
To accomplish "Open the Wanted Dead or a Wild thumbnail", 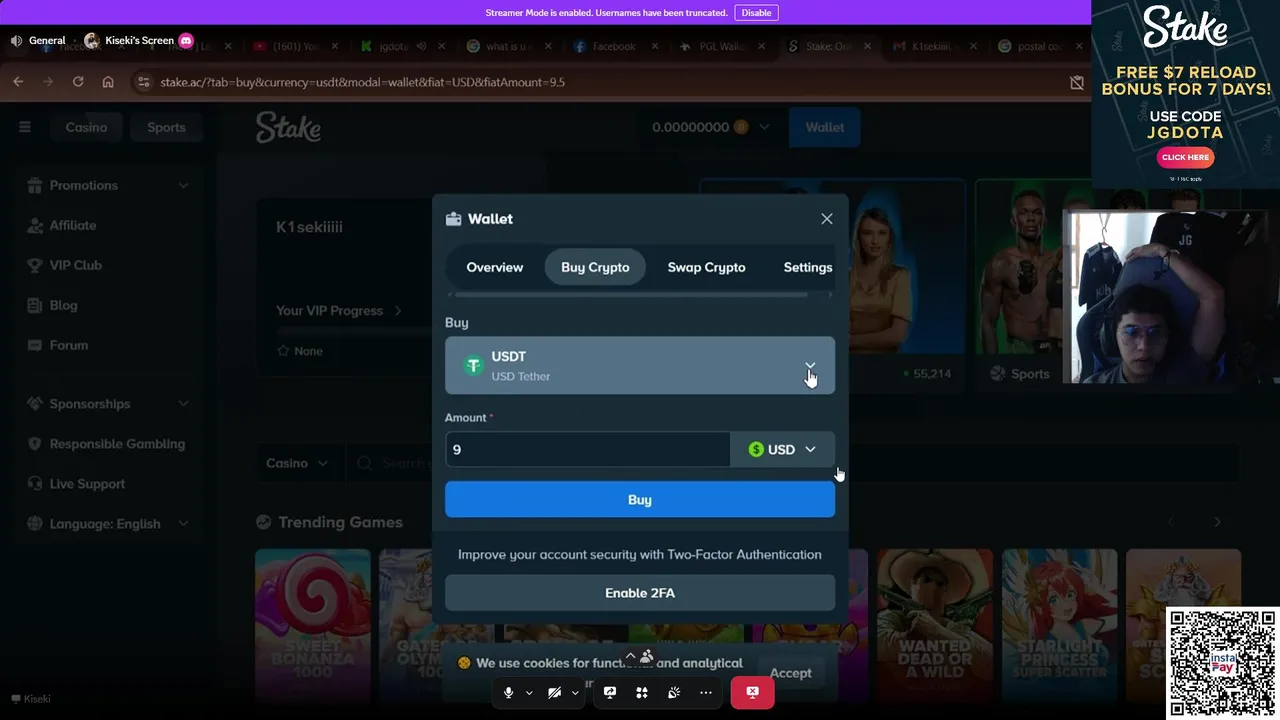I will (x=935, y=625).
